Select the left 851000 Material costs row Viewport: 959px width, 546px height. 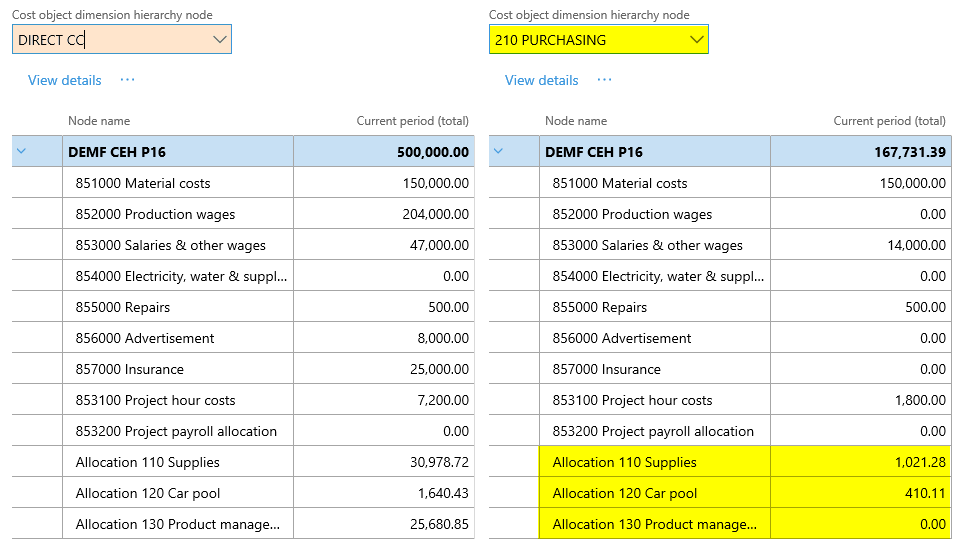[x=143, y=183]
